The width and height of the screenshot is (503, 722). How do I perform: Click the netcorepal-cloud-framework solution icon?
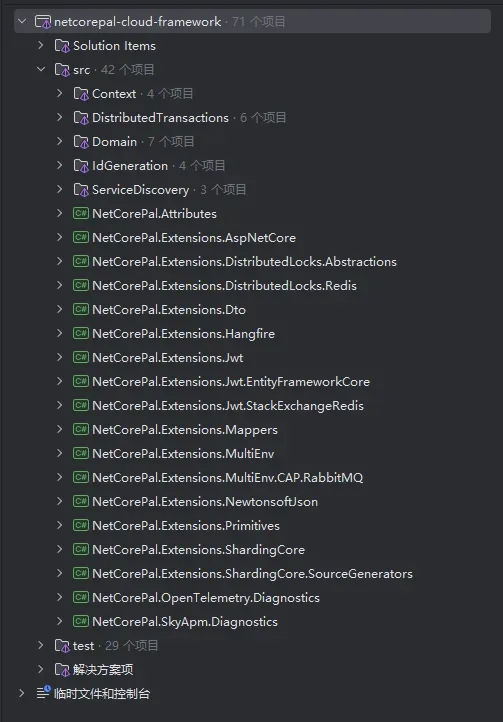[43, 22]
